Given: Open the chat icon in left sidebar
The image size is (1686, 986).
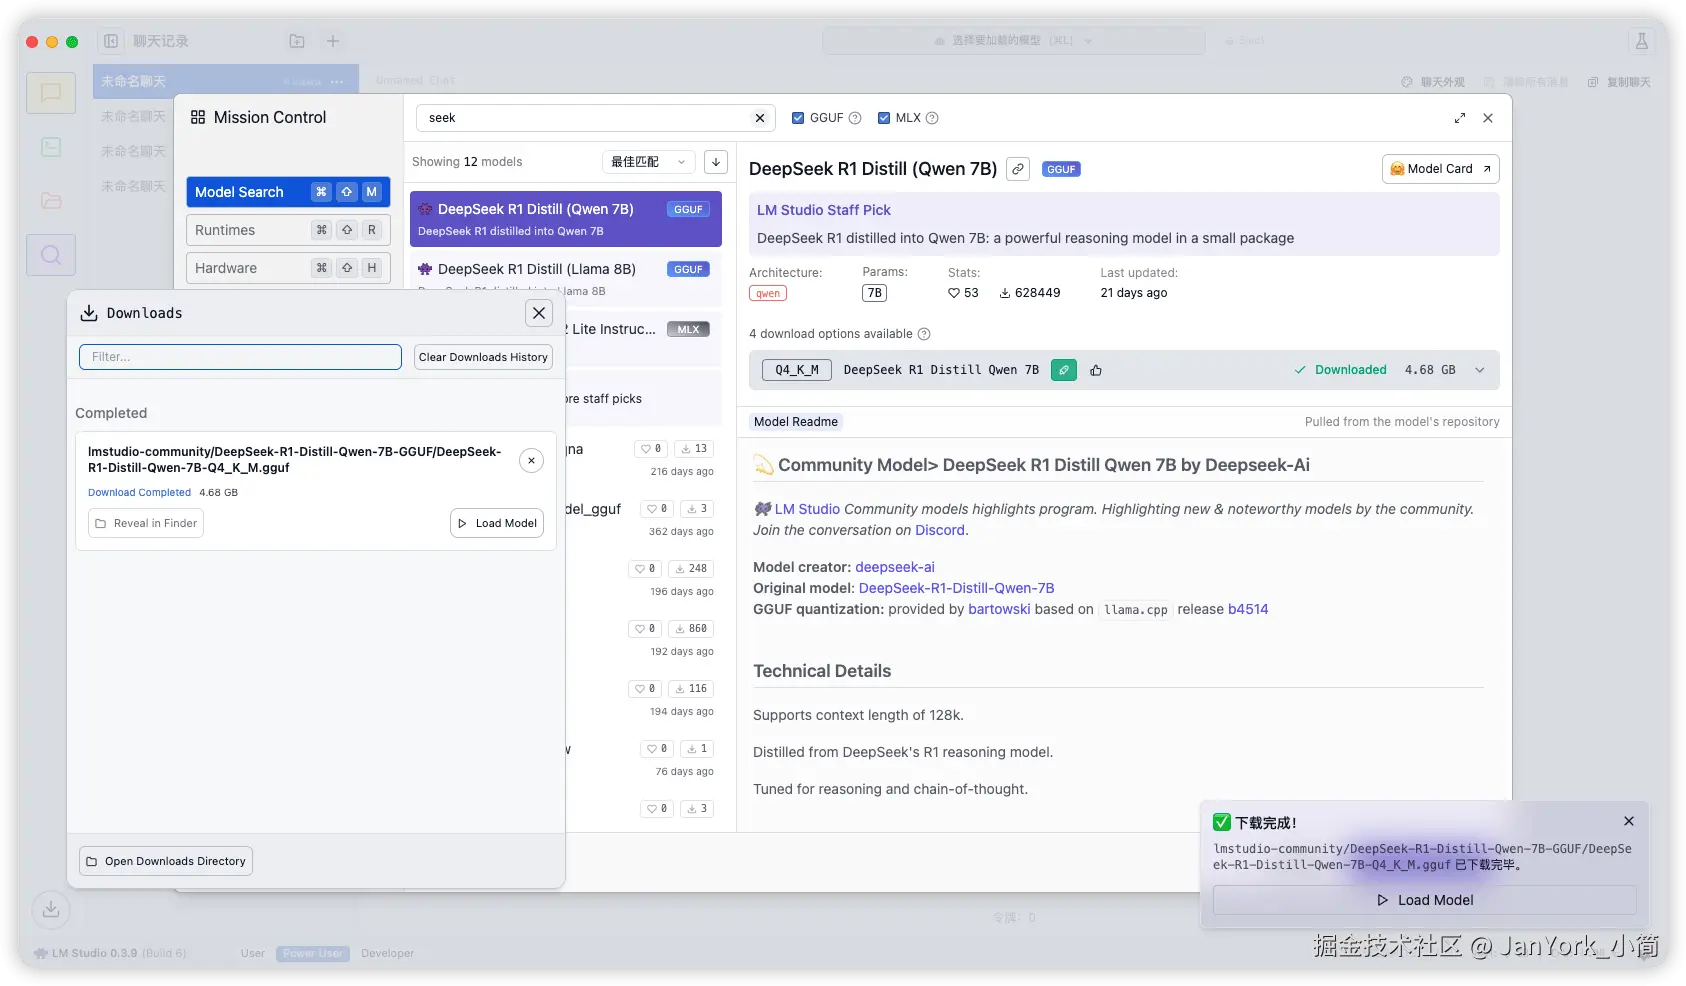Looking at the screenshot, I should click(x=51, y=93).
